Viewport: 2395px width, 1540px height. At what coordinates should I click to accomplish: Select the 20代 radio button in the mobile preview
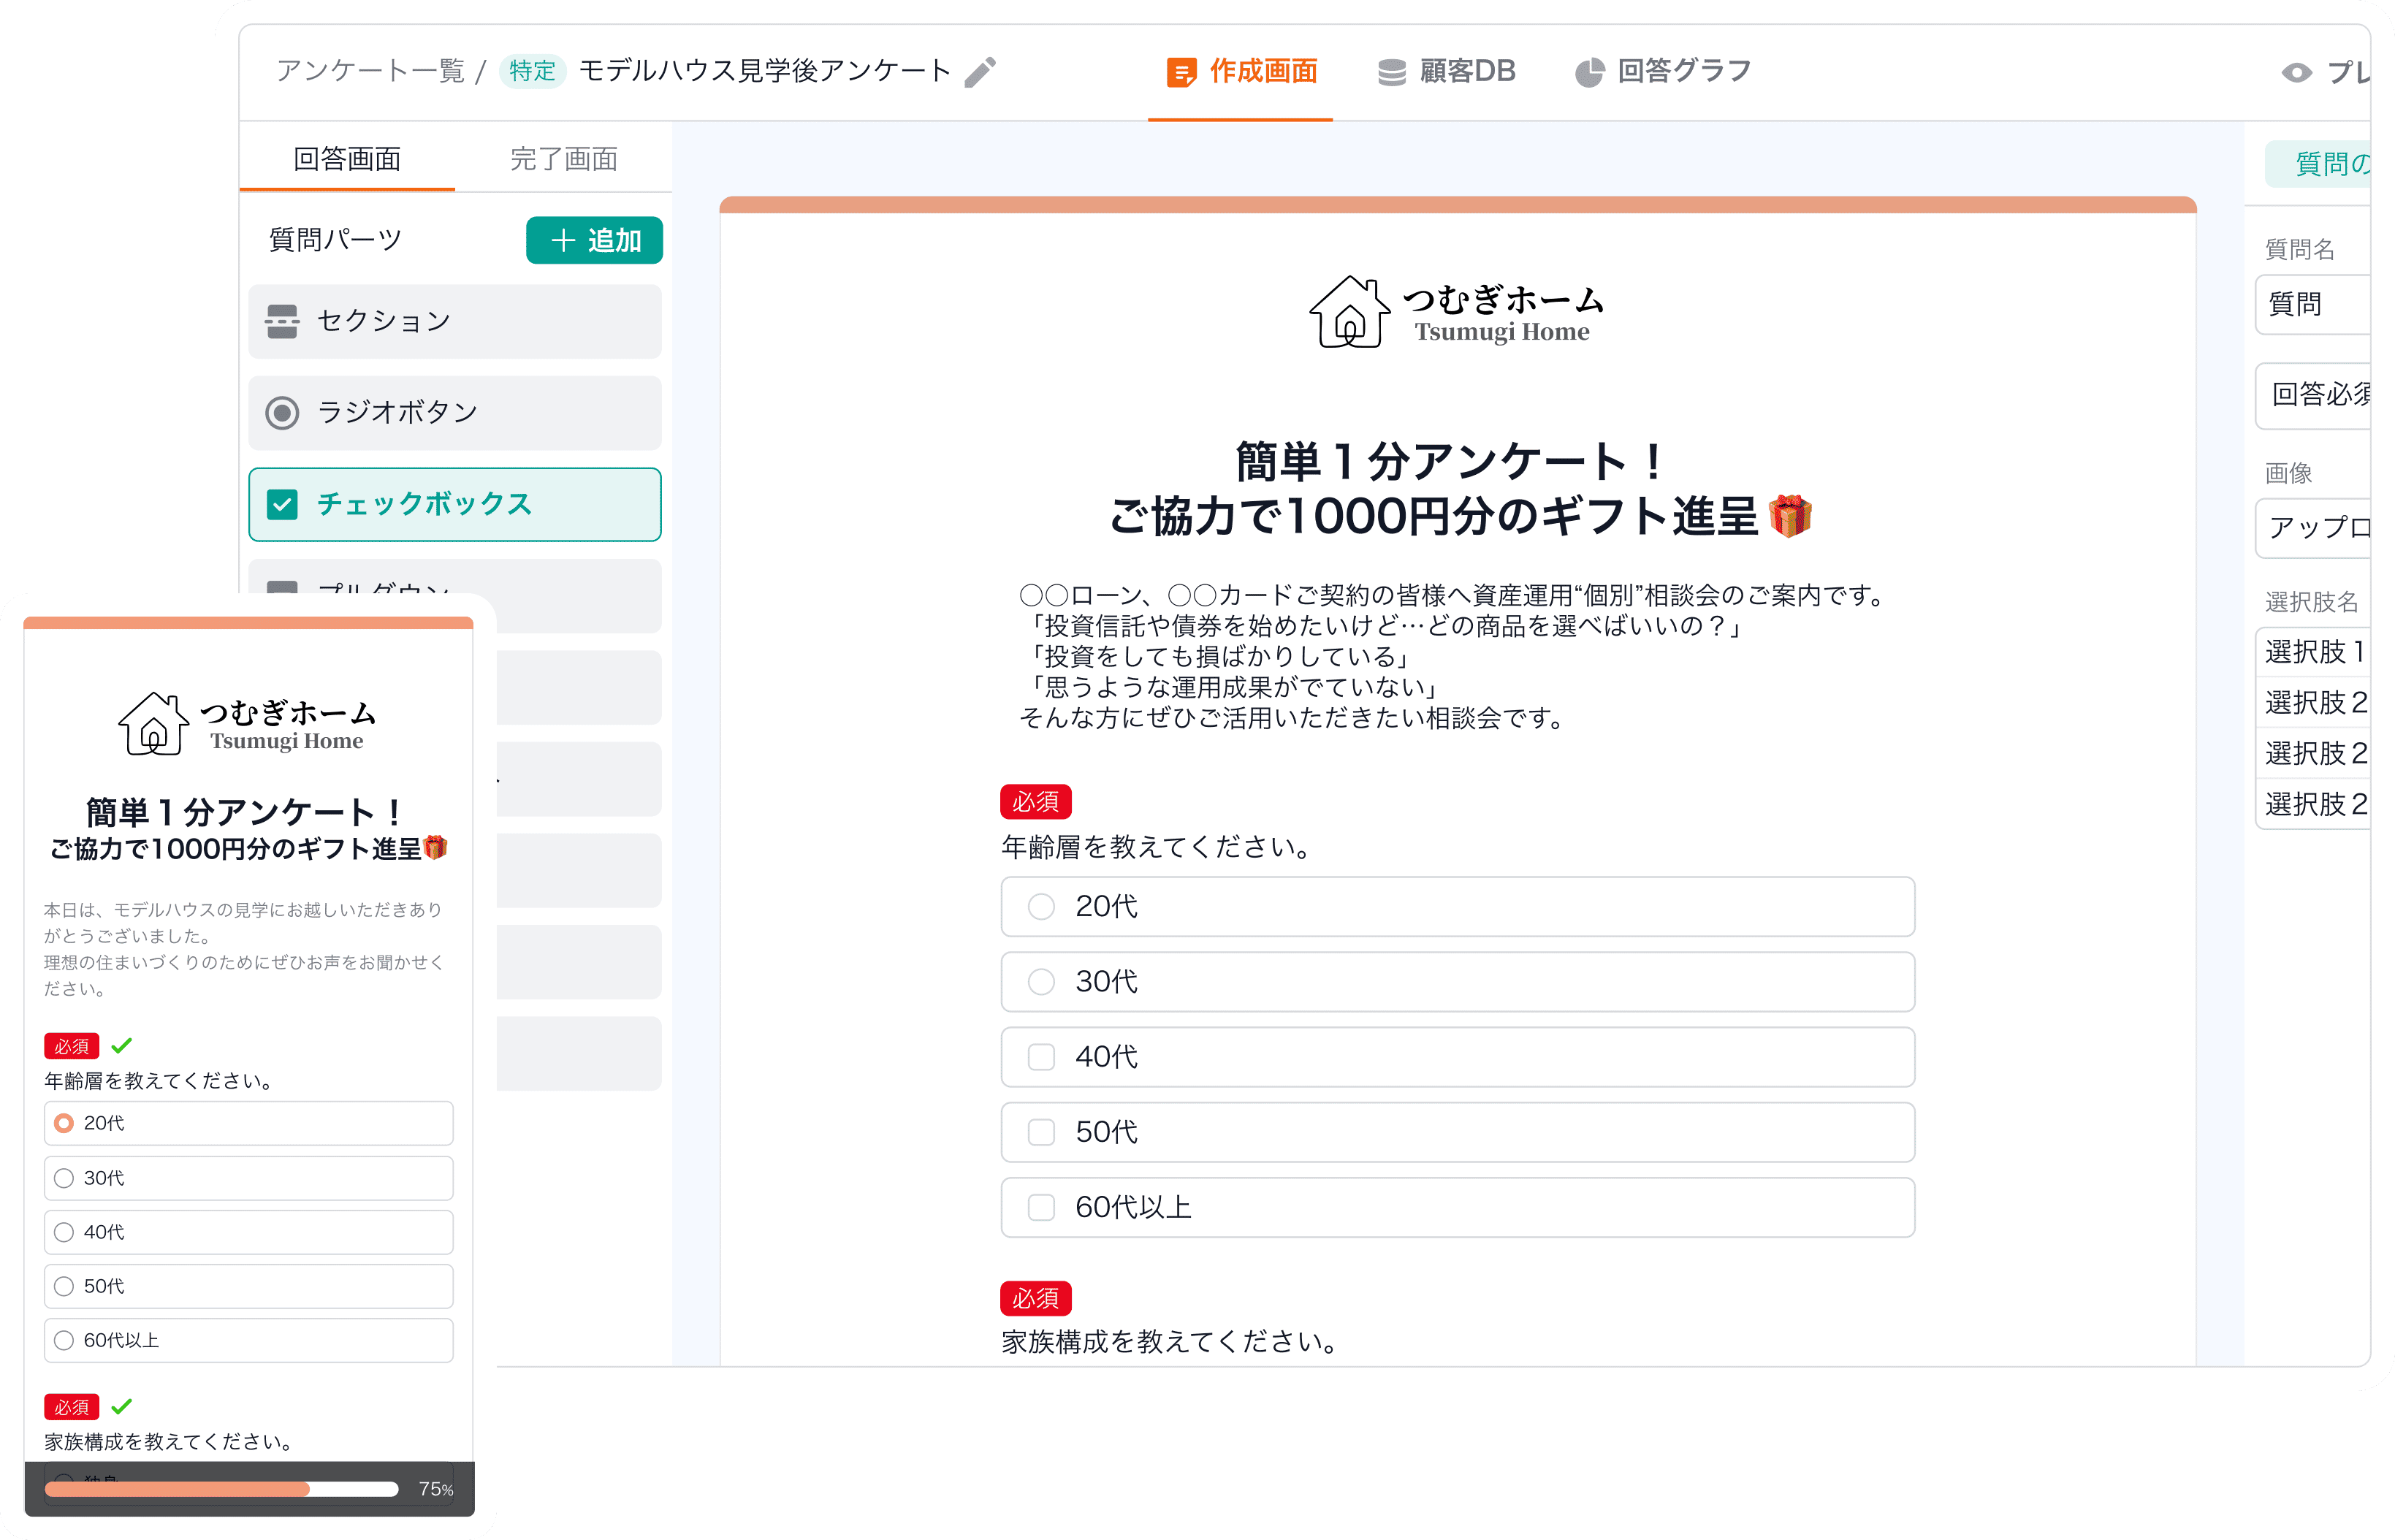(x=64, y=1123)
